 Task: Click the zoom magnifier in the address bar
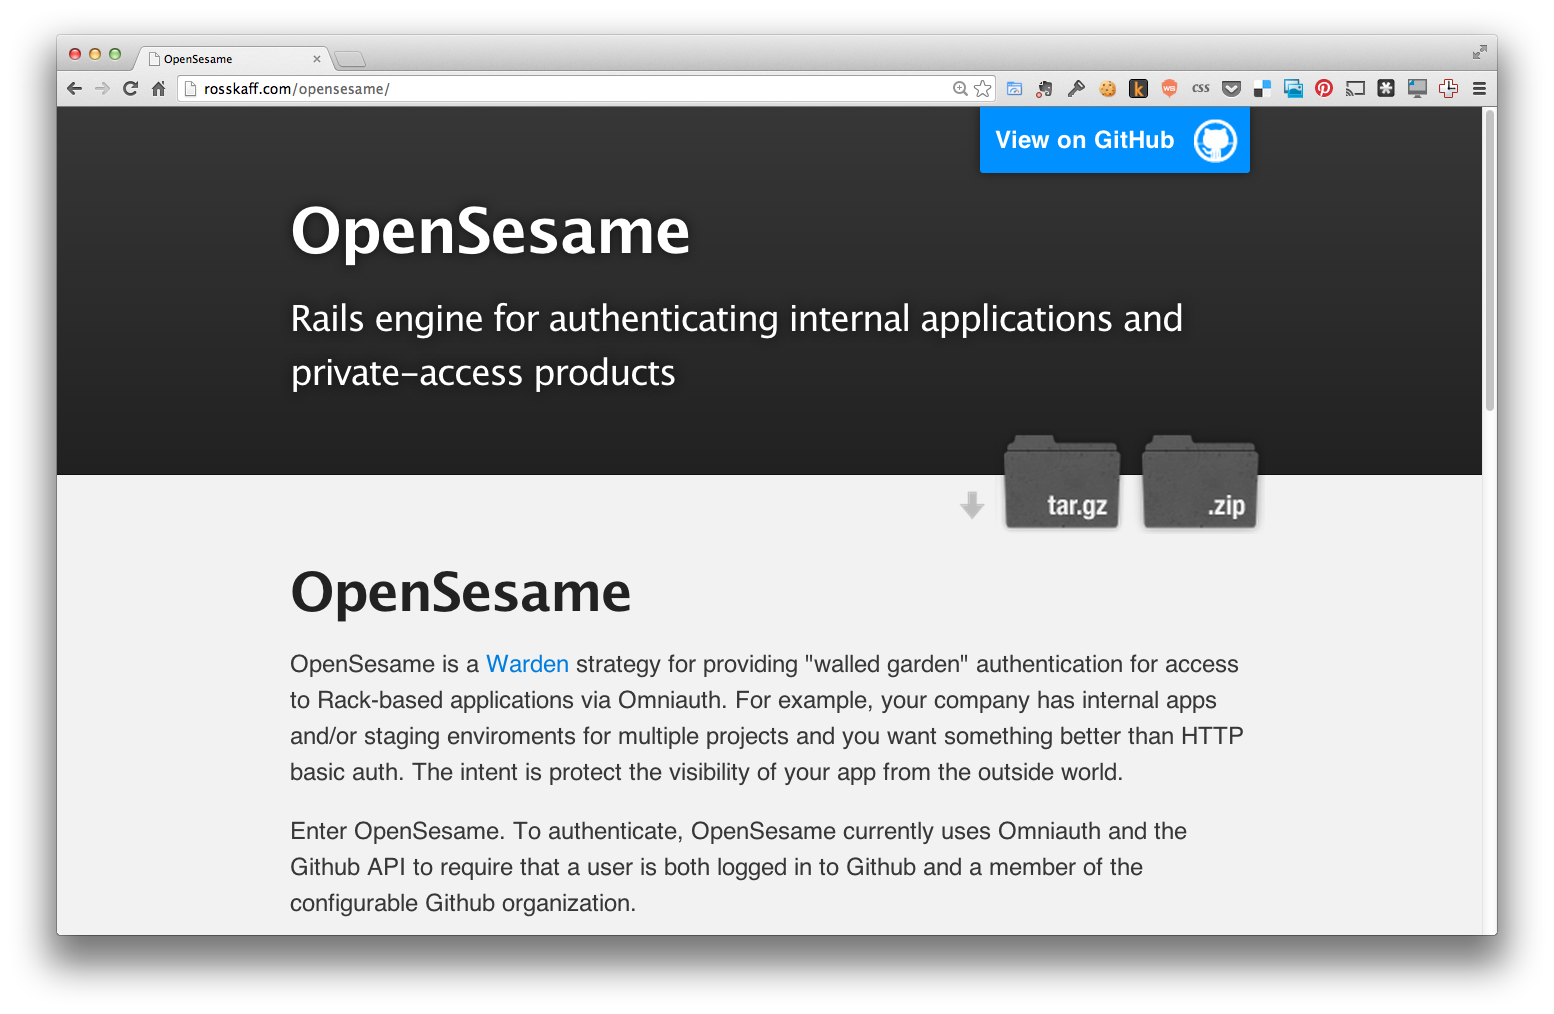[x=960, y=89]
